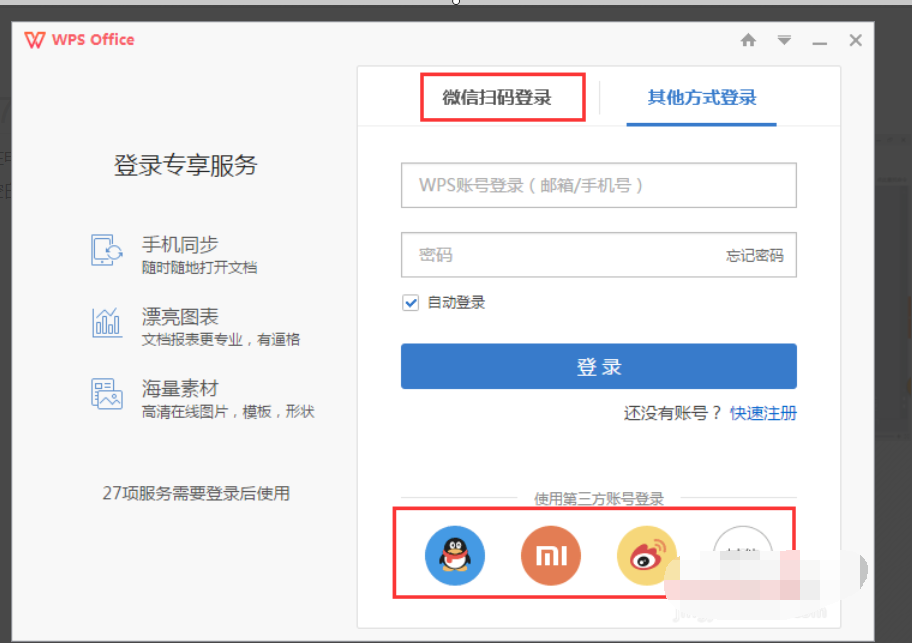Click the 海量素材 heading text
912x643 pixels.
click(180, 389)
